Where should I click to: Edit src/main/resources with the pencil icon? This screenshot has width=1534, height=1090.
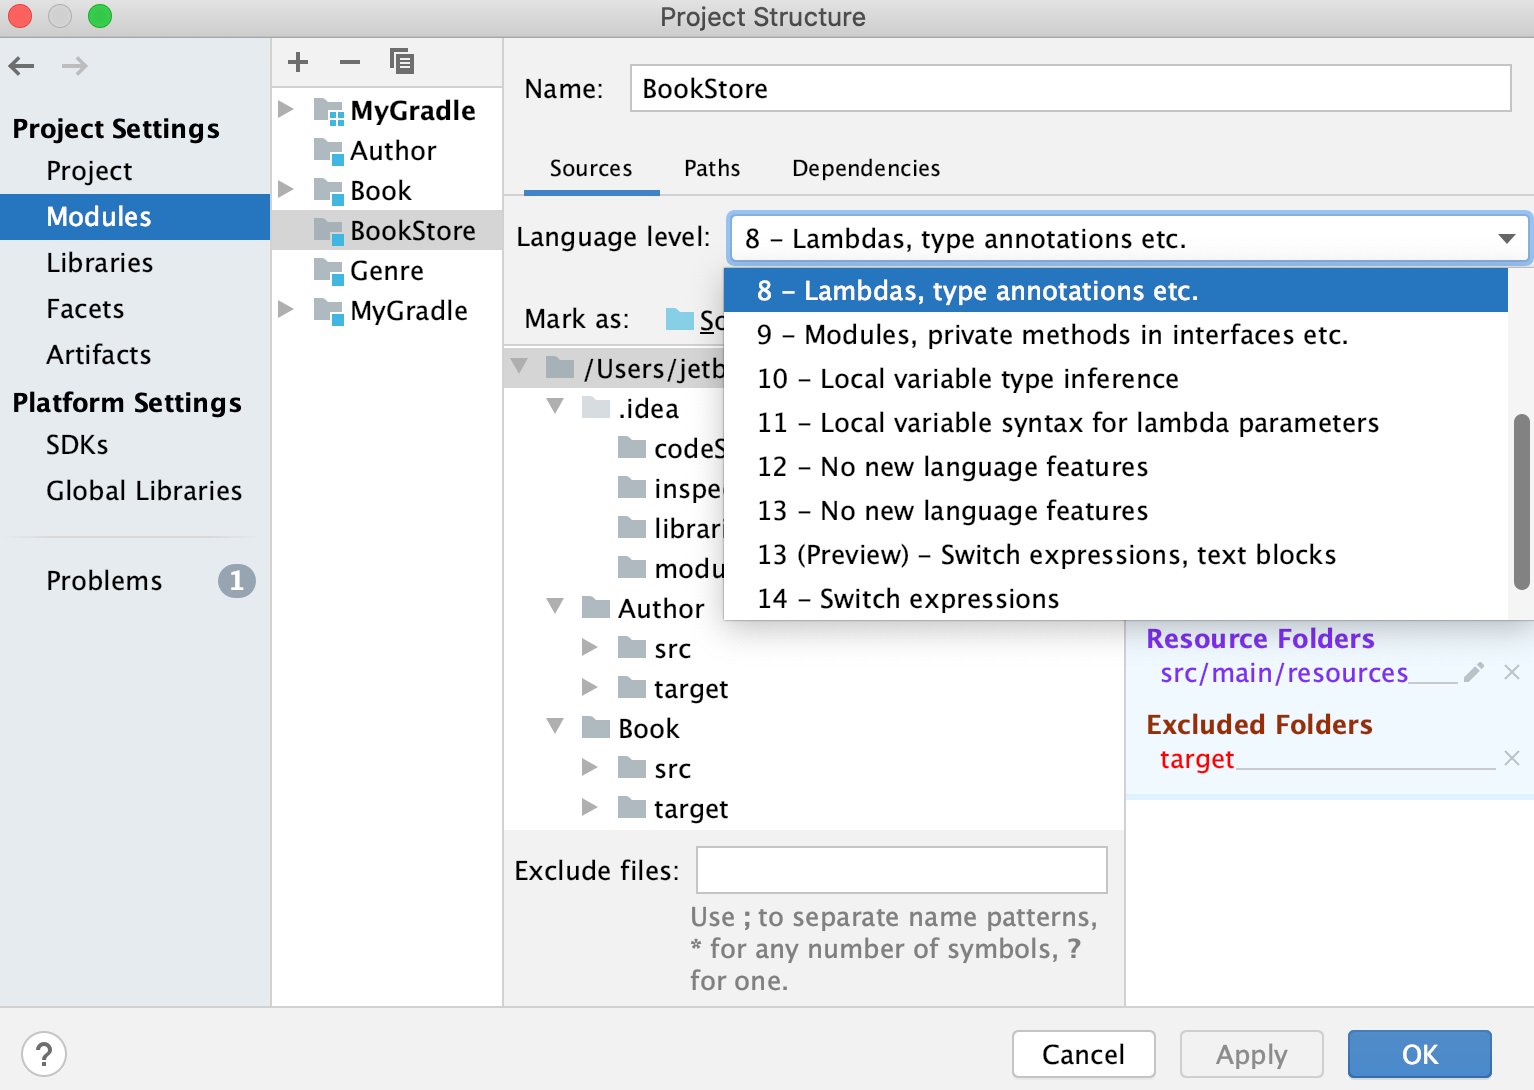point(1473,673)
